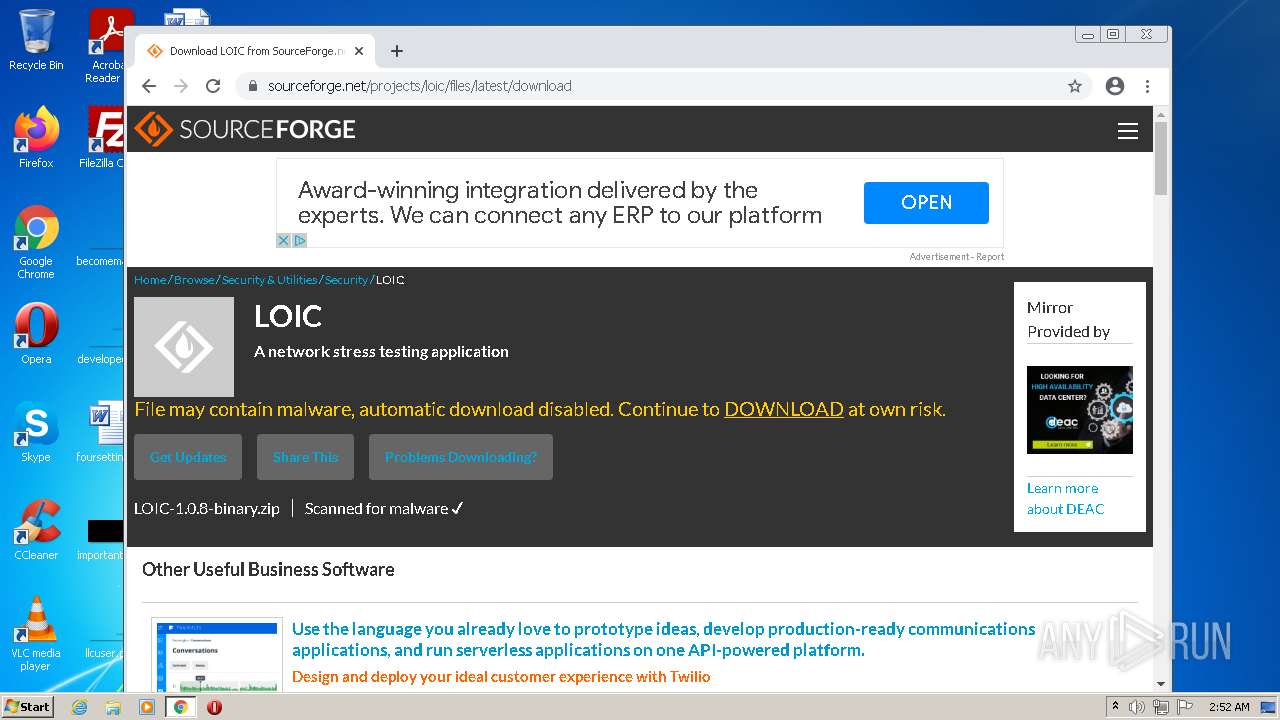Click the Problems Downloading? button
Viewport: 1280px width, 720px height.
(x=461, y=457)
